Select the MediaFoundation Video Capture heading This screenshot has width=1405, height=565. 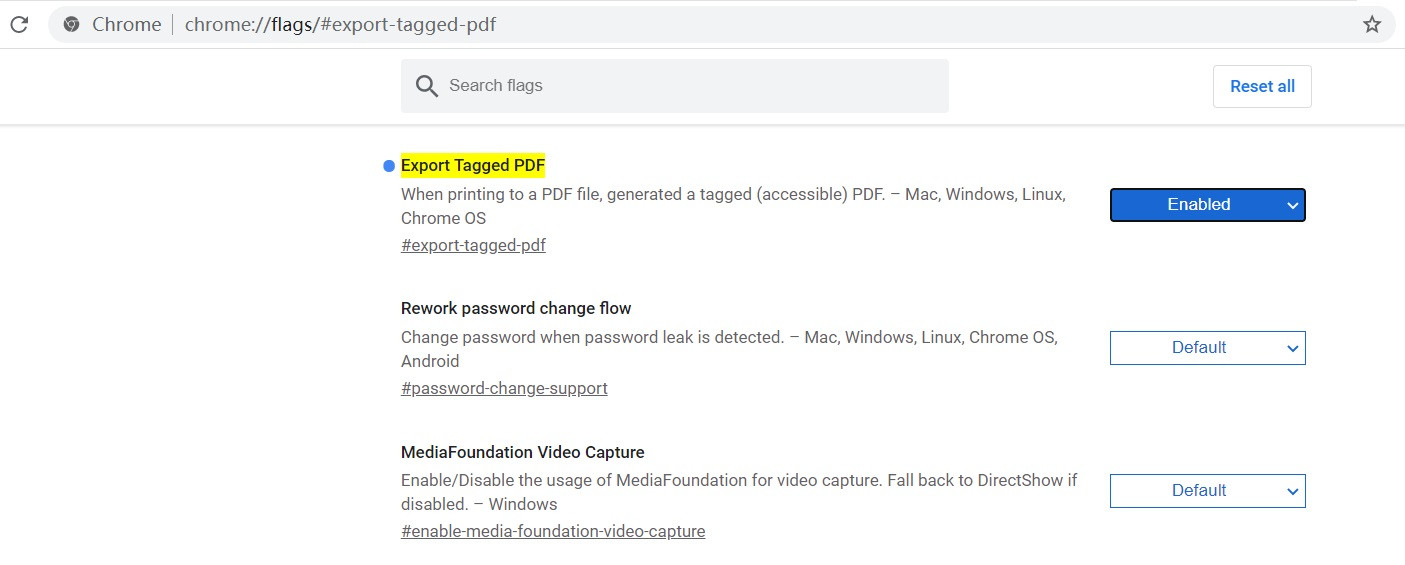[x=522, y=452]
